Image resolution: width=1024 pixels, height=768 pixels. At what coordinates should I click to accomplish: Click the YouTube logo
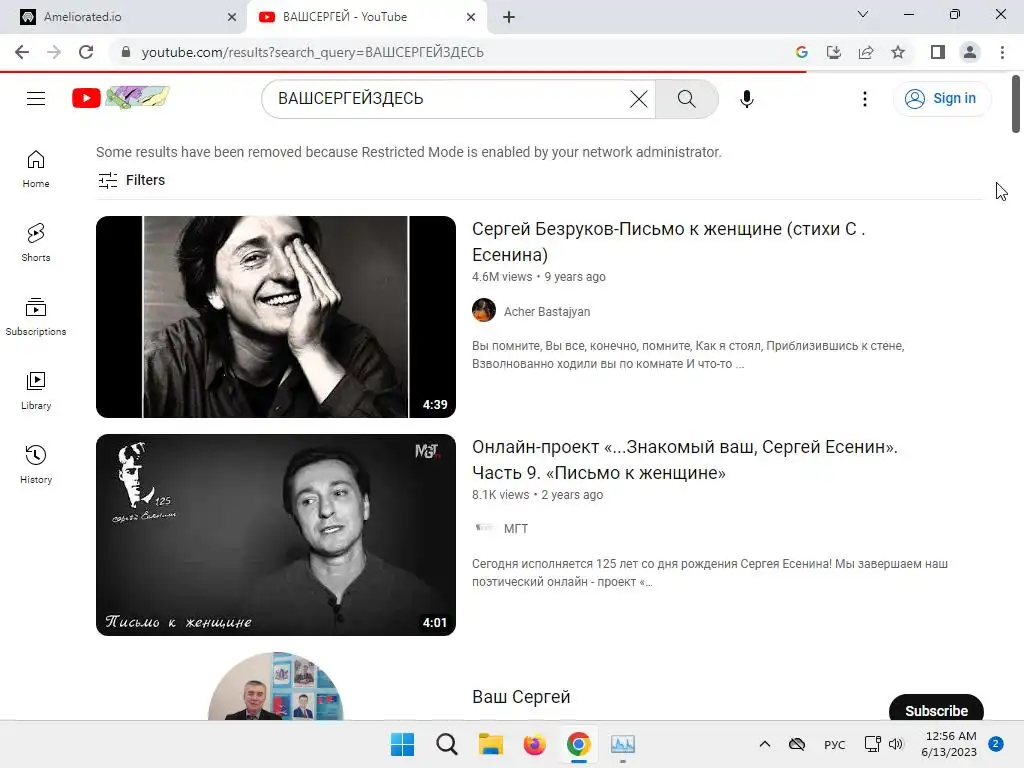click(x=121, y=98)
